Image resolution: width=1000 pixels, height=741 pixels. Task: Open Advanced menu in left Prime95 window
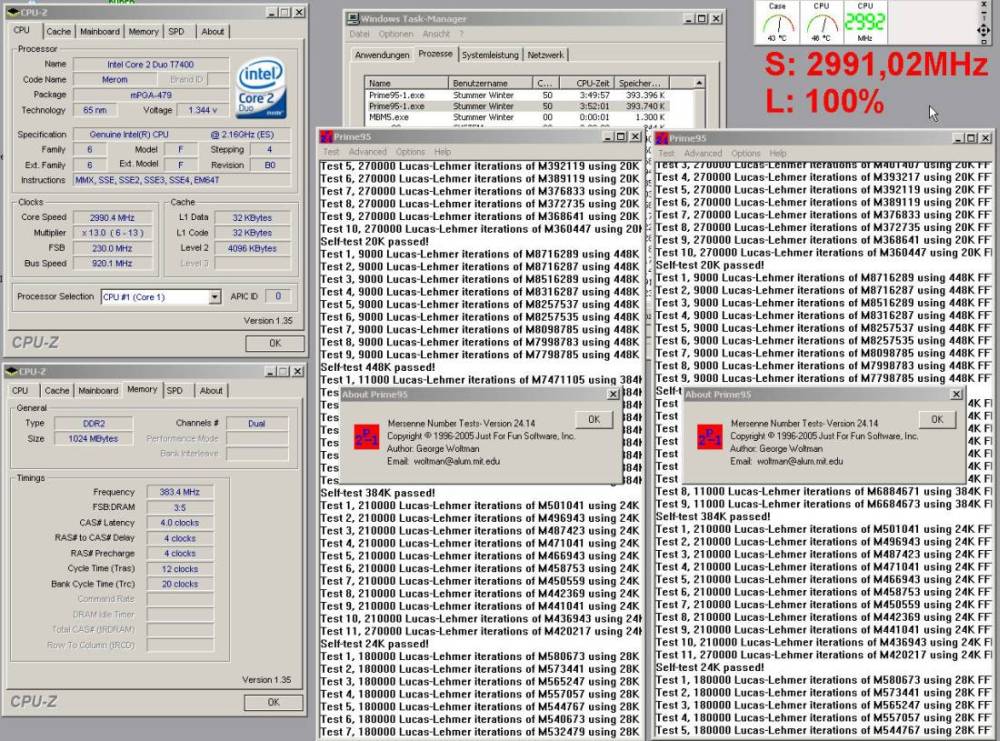point(367,152)
